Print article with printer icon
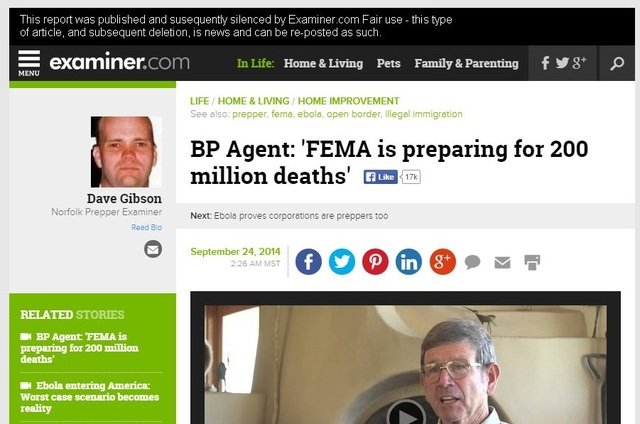Viewport: 640px width, 424px height. (x=532, y=262)
